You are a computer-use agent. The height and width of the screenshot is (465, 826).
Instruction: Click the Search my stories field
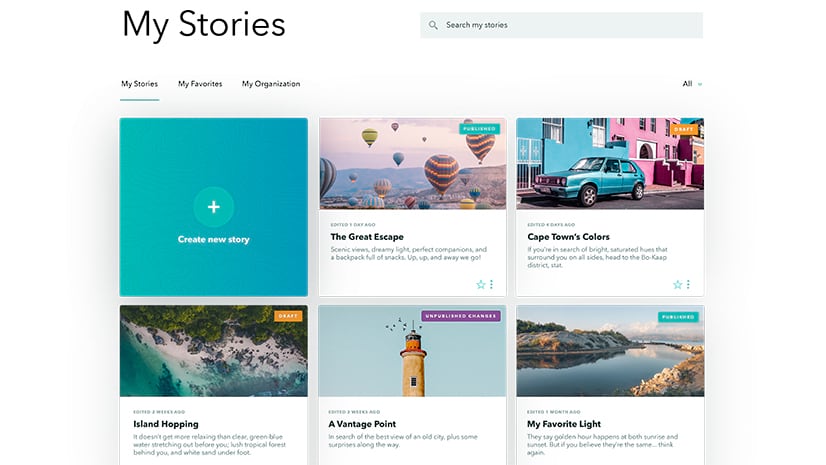[x=570, y=25]
